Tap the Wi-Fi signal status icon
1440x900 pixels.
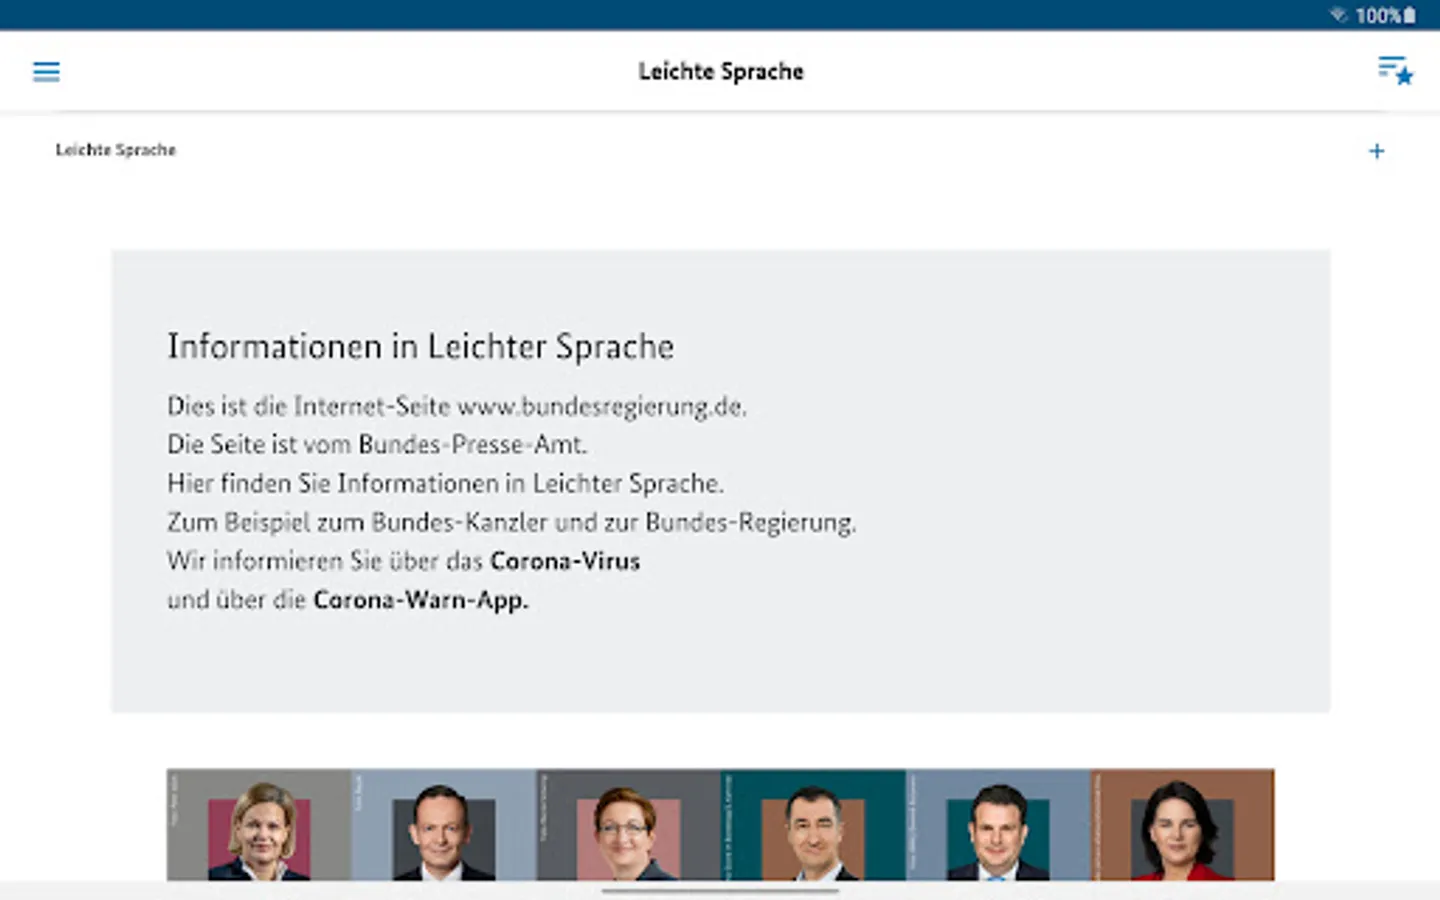pos(1338,15)
